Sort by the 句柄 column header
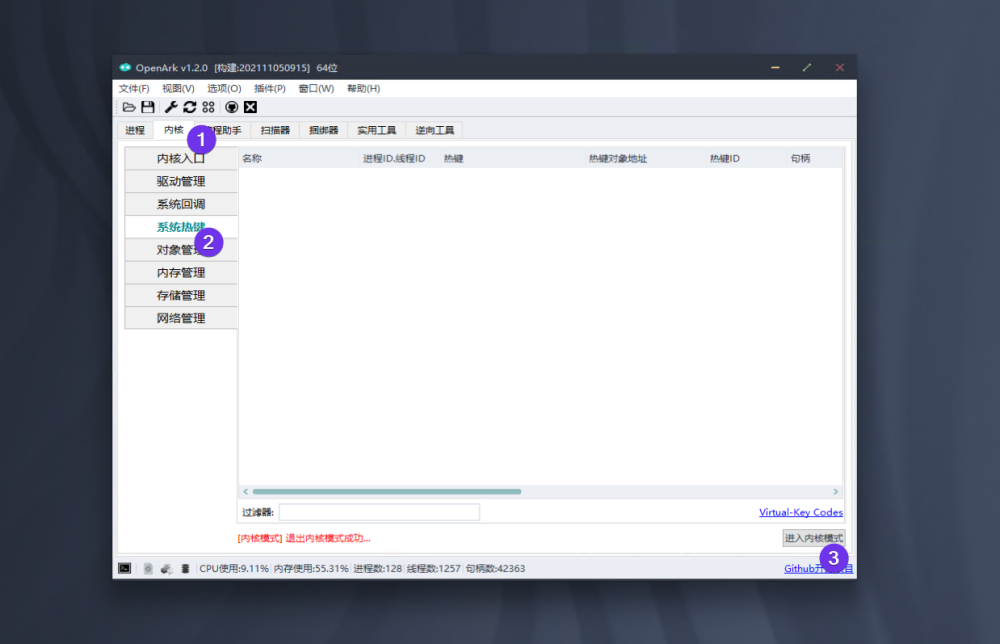Viewport: 1000px width, 644px height. [x=815, y=158]
